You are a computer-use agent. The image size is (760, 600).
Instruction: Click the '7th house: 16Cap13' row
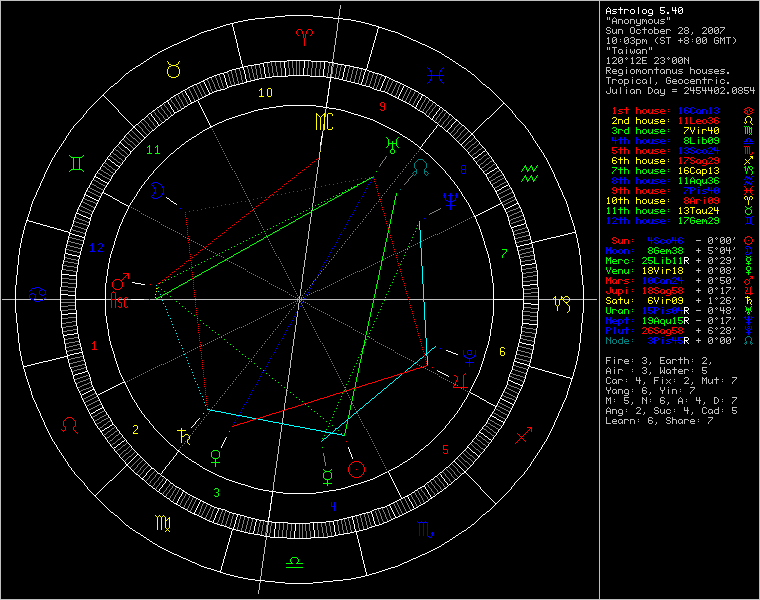point(665,171)
